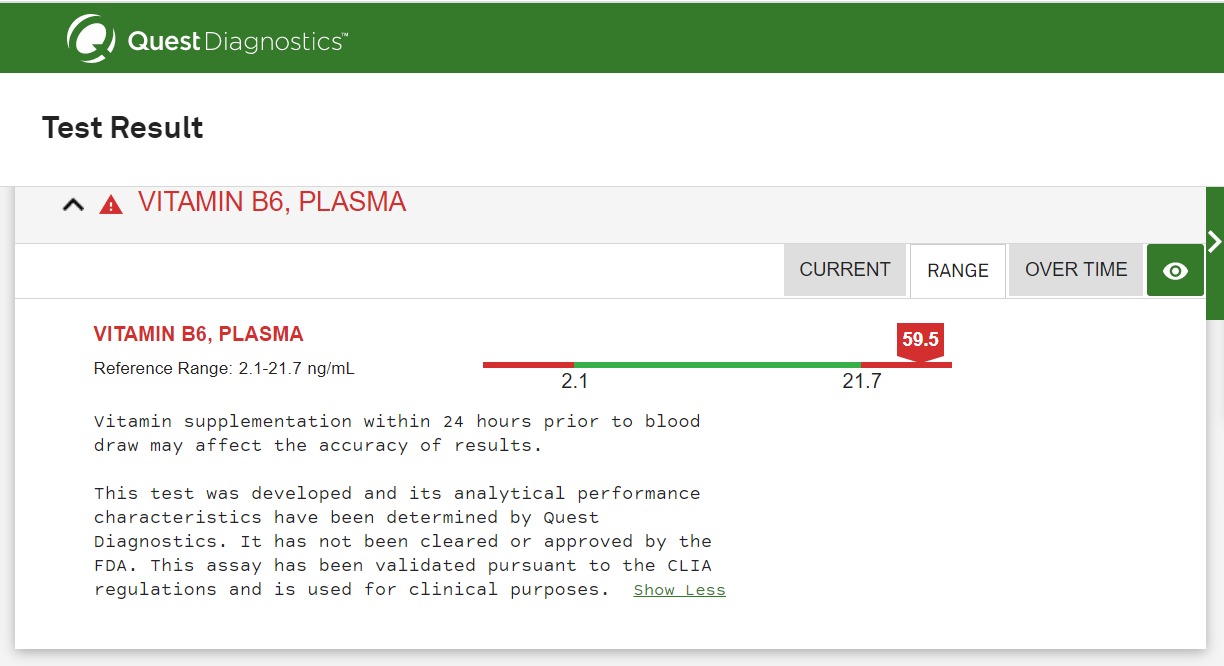The image size is (1224, 666).
Task: Click the red warning triangle icon
Action: pos(110,205)
